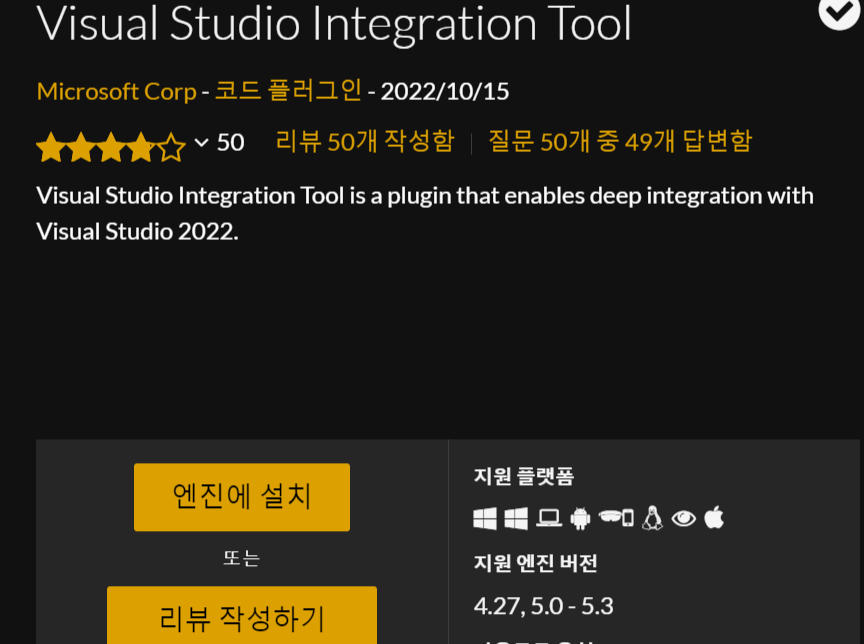Click the Apple logo platform icon

tap(714, 517)
